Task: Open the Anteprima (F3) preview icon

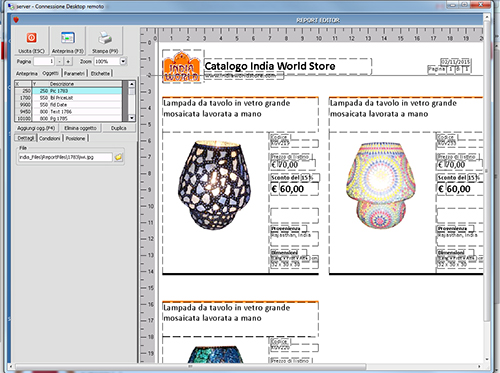Action: pyautogui.click(x=68, y=38)
